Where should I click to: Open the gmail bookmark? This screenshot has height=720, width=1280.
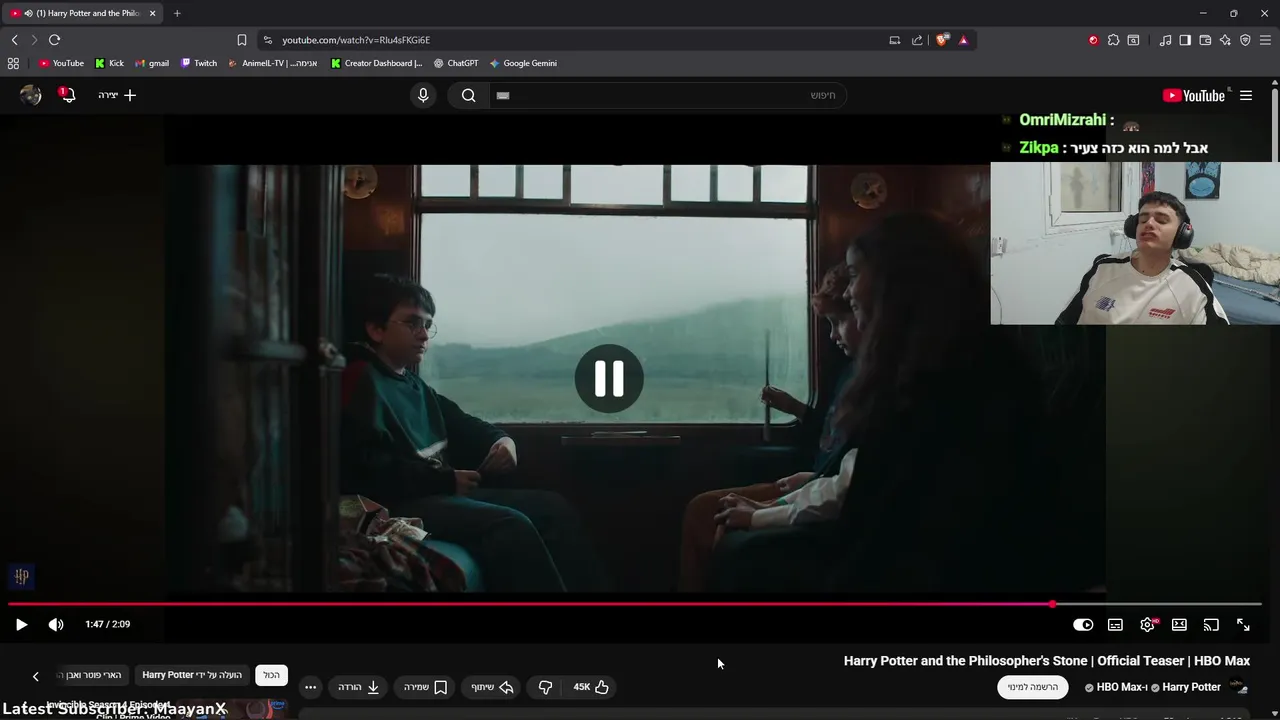[x=152, y=63]
